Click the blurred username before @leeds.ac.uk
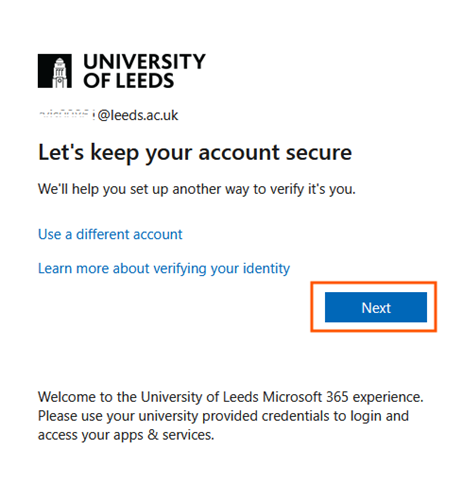 click(x=67, y=115)
